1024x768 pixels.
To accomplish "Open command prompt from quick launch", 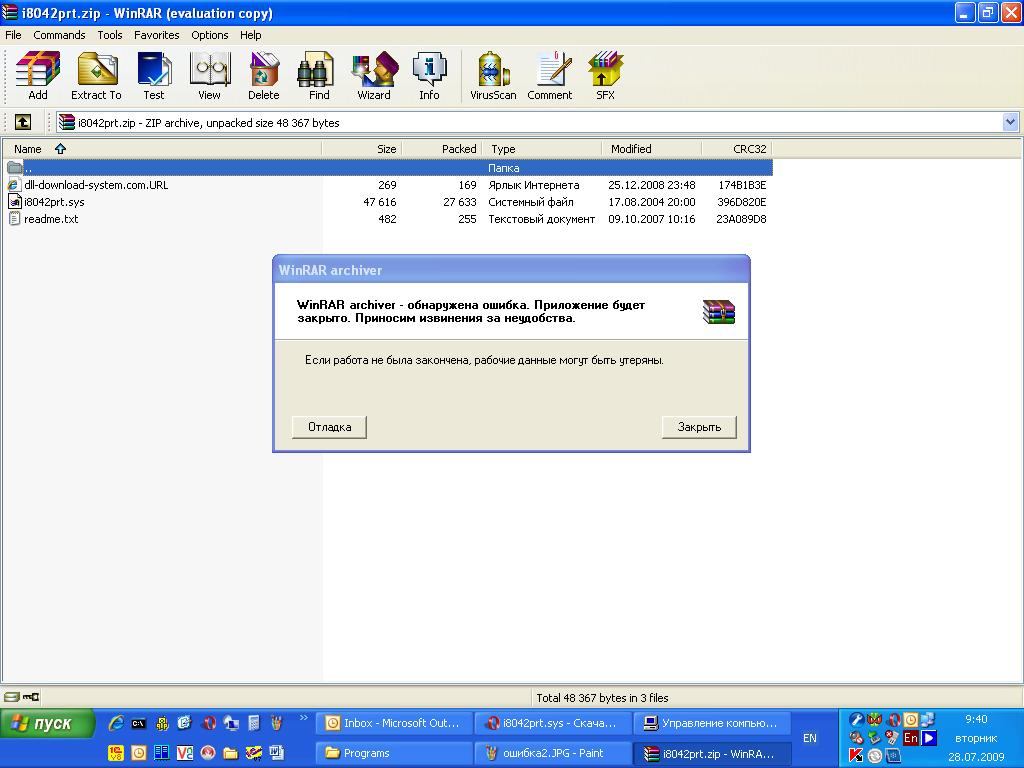I will coord(138,723).
